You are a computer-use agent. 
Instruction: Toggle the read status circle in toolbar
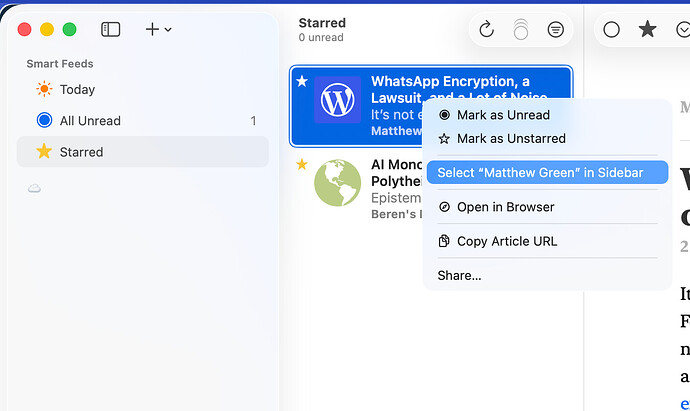(612, 30)
